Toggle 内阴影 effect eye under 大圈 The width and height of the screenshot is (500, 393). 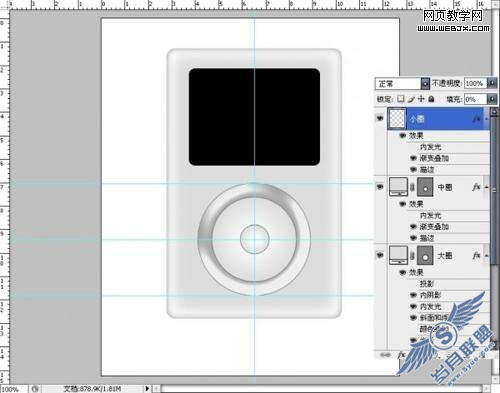coord(413,295)
